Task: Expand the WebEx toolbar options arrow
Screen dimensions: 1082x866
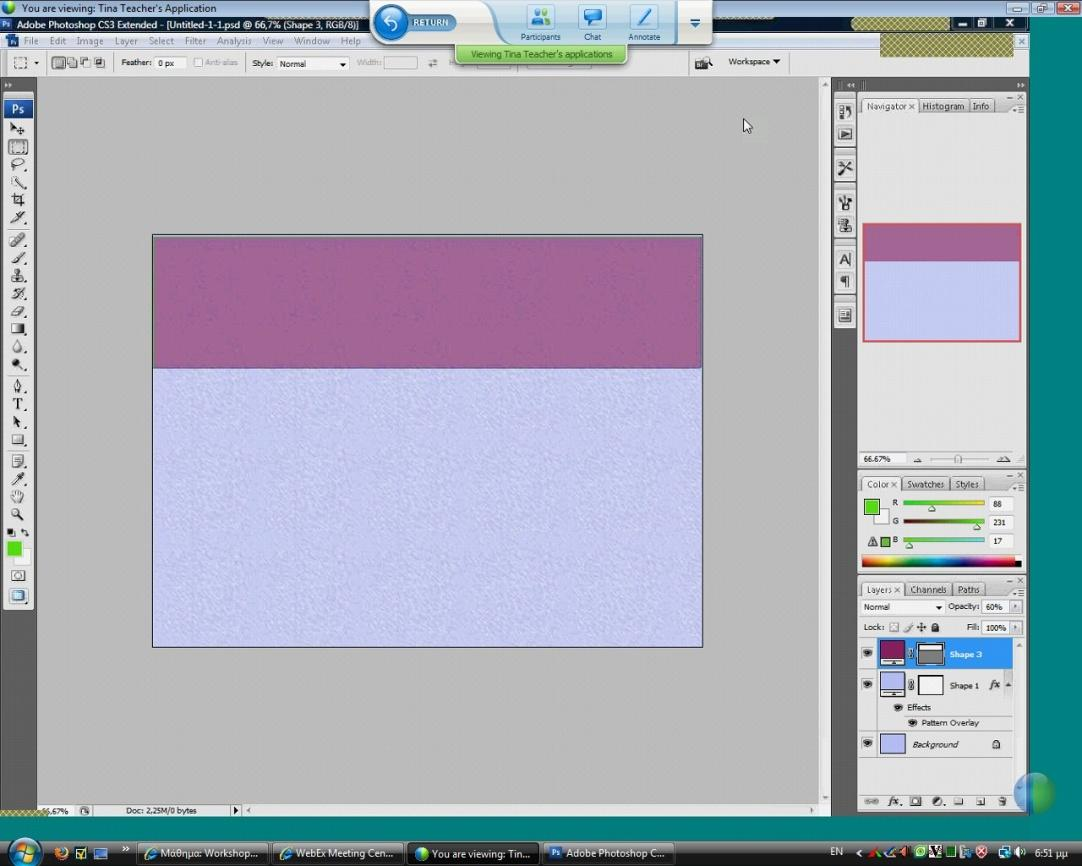Action: [695, 23]
